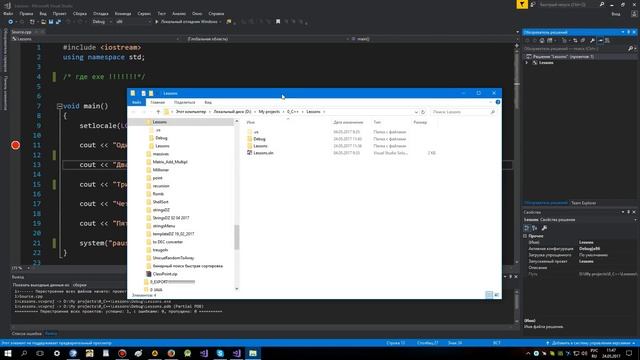Click the Home icon in Solution Explorer toolbar
640x360 pixels.
tap(542, 40)
